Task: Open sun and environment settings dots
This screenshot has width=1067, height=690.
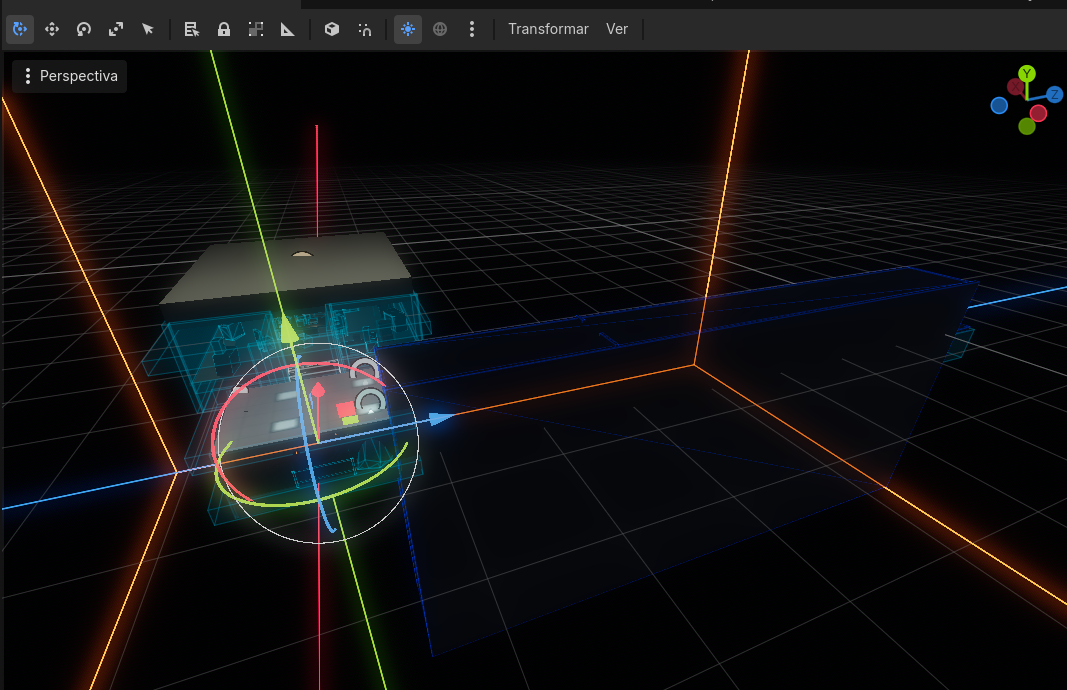Action: pyautogui.click(x=472, y=29)
